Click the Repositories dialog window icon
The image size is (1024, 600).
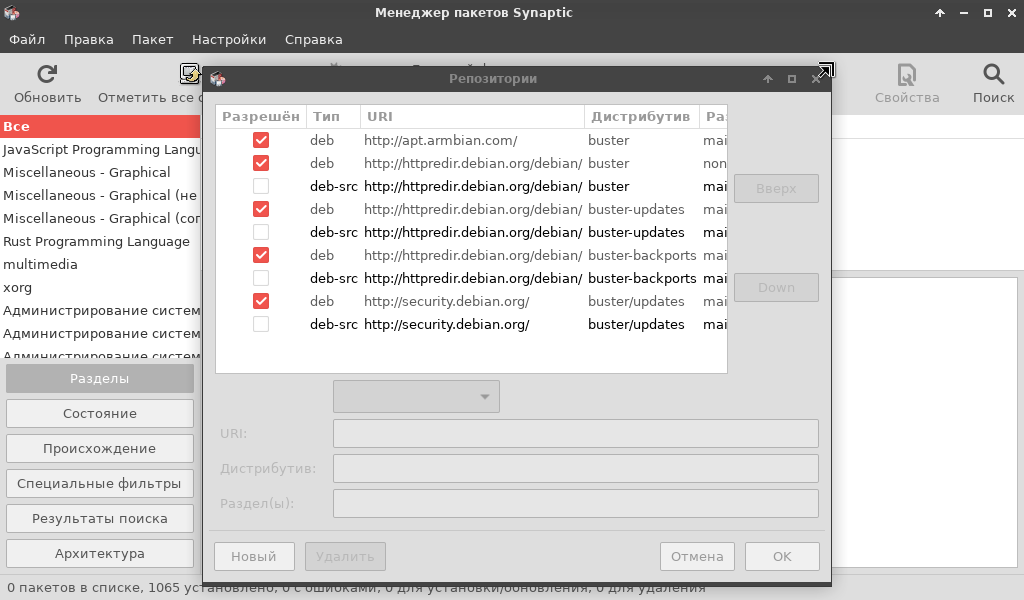click(217, 79)
